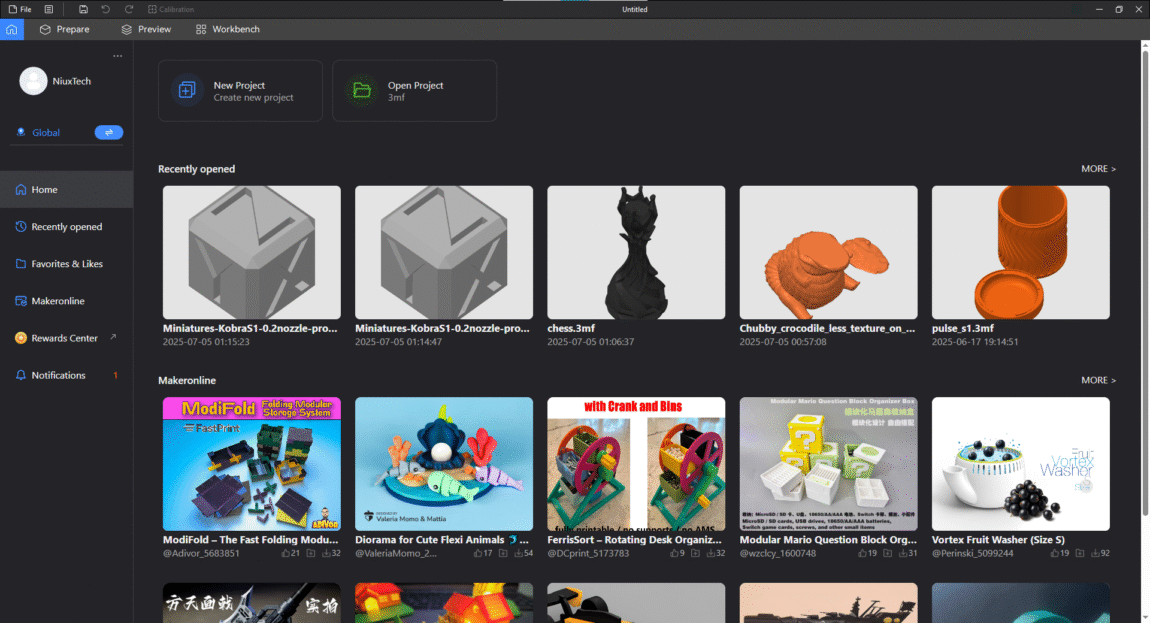Open the Vortex Fruit Washer preview image
1150x623 pixels.
(1020, 464)
